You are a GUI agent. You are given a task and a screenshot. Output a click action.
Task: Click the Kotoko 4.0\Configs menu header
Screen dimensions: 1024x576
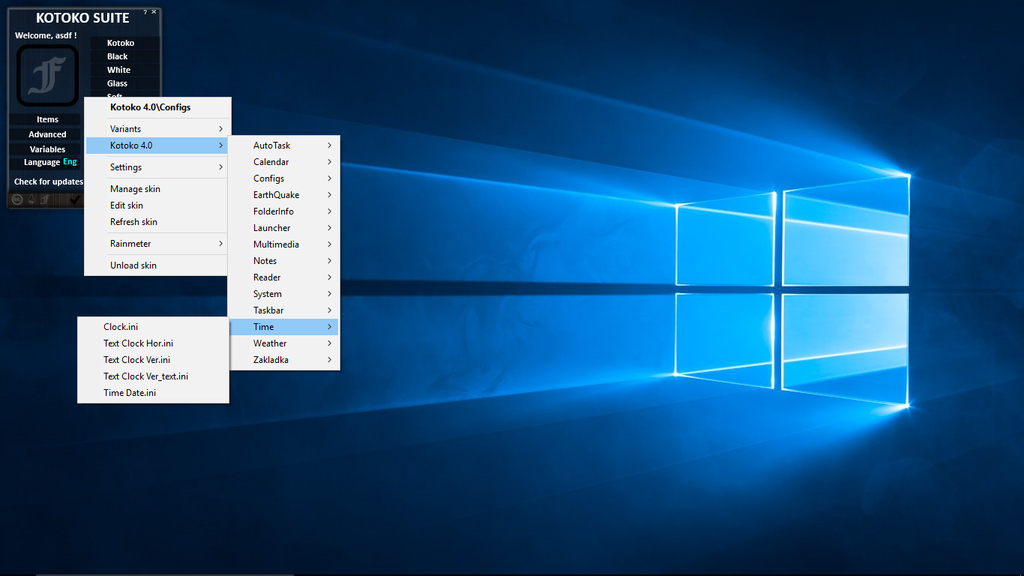click(x=157, y=107)
